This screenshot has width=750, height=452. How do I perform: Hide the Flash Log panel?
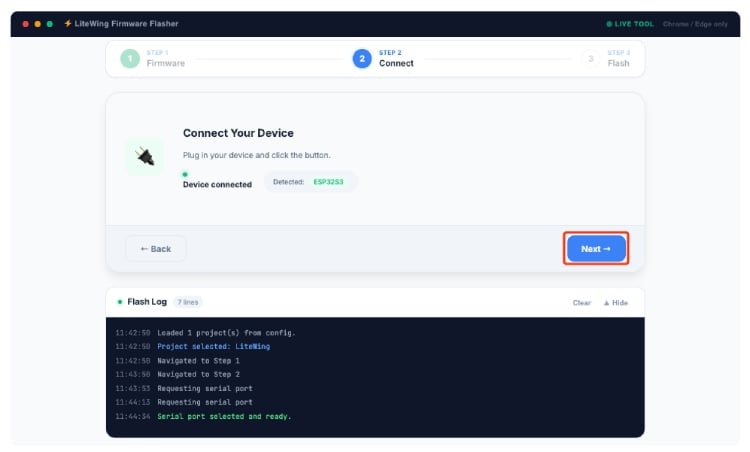pos(615,302)
